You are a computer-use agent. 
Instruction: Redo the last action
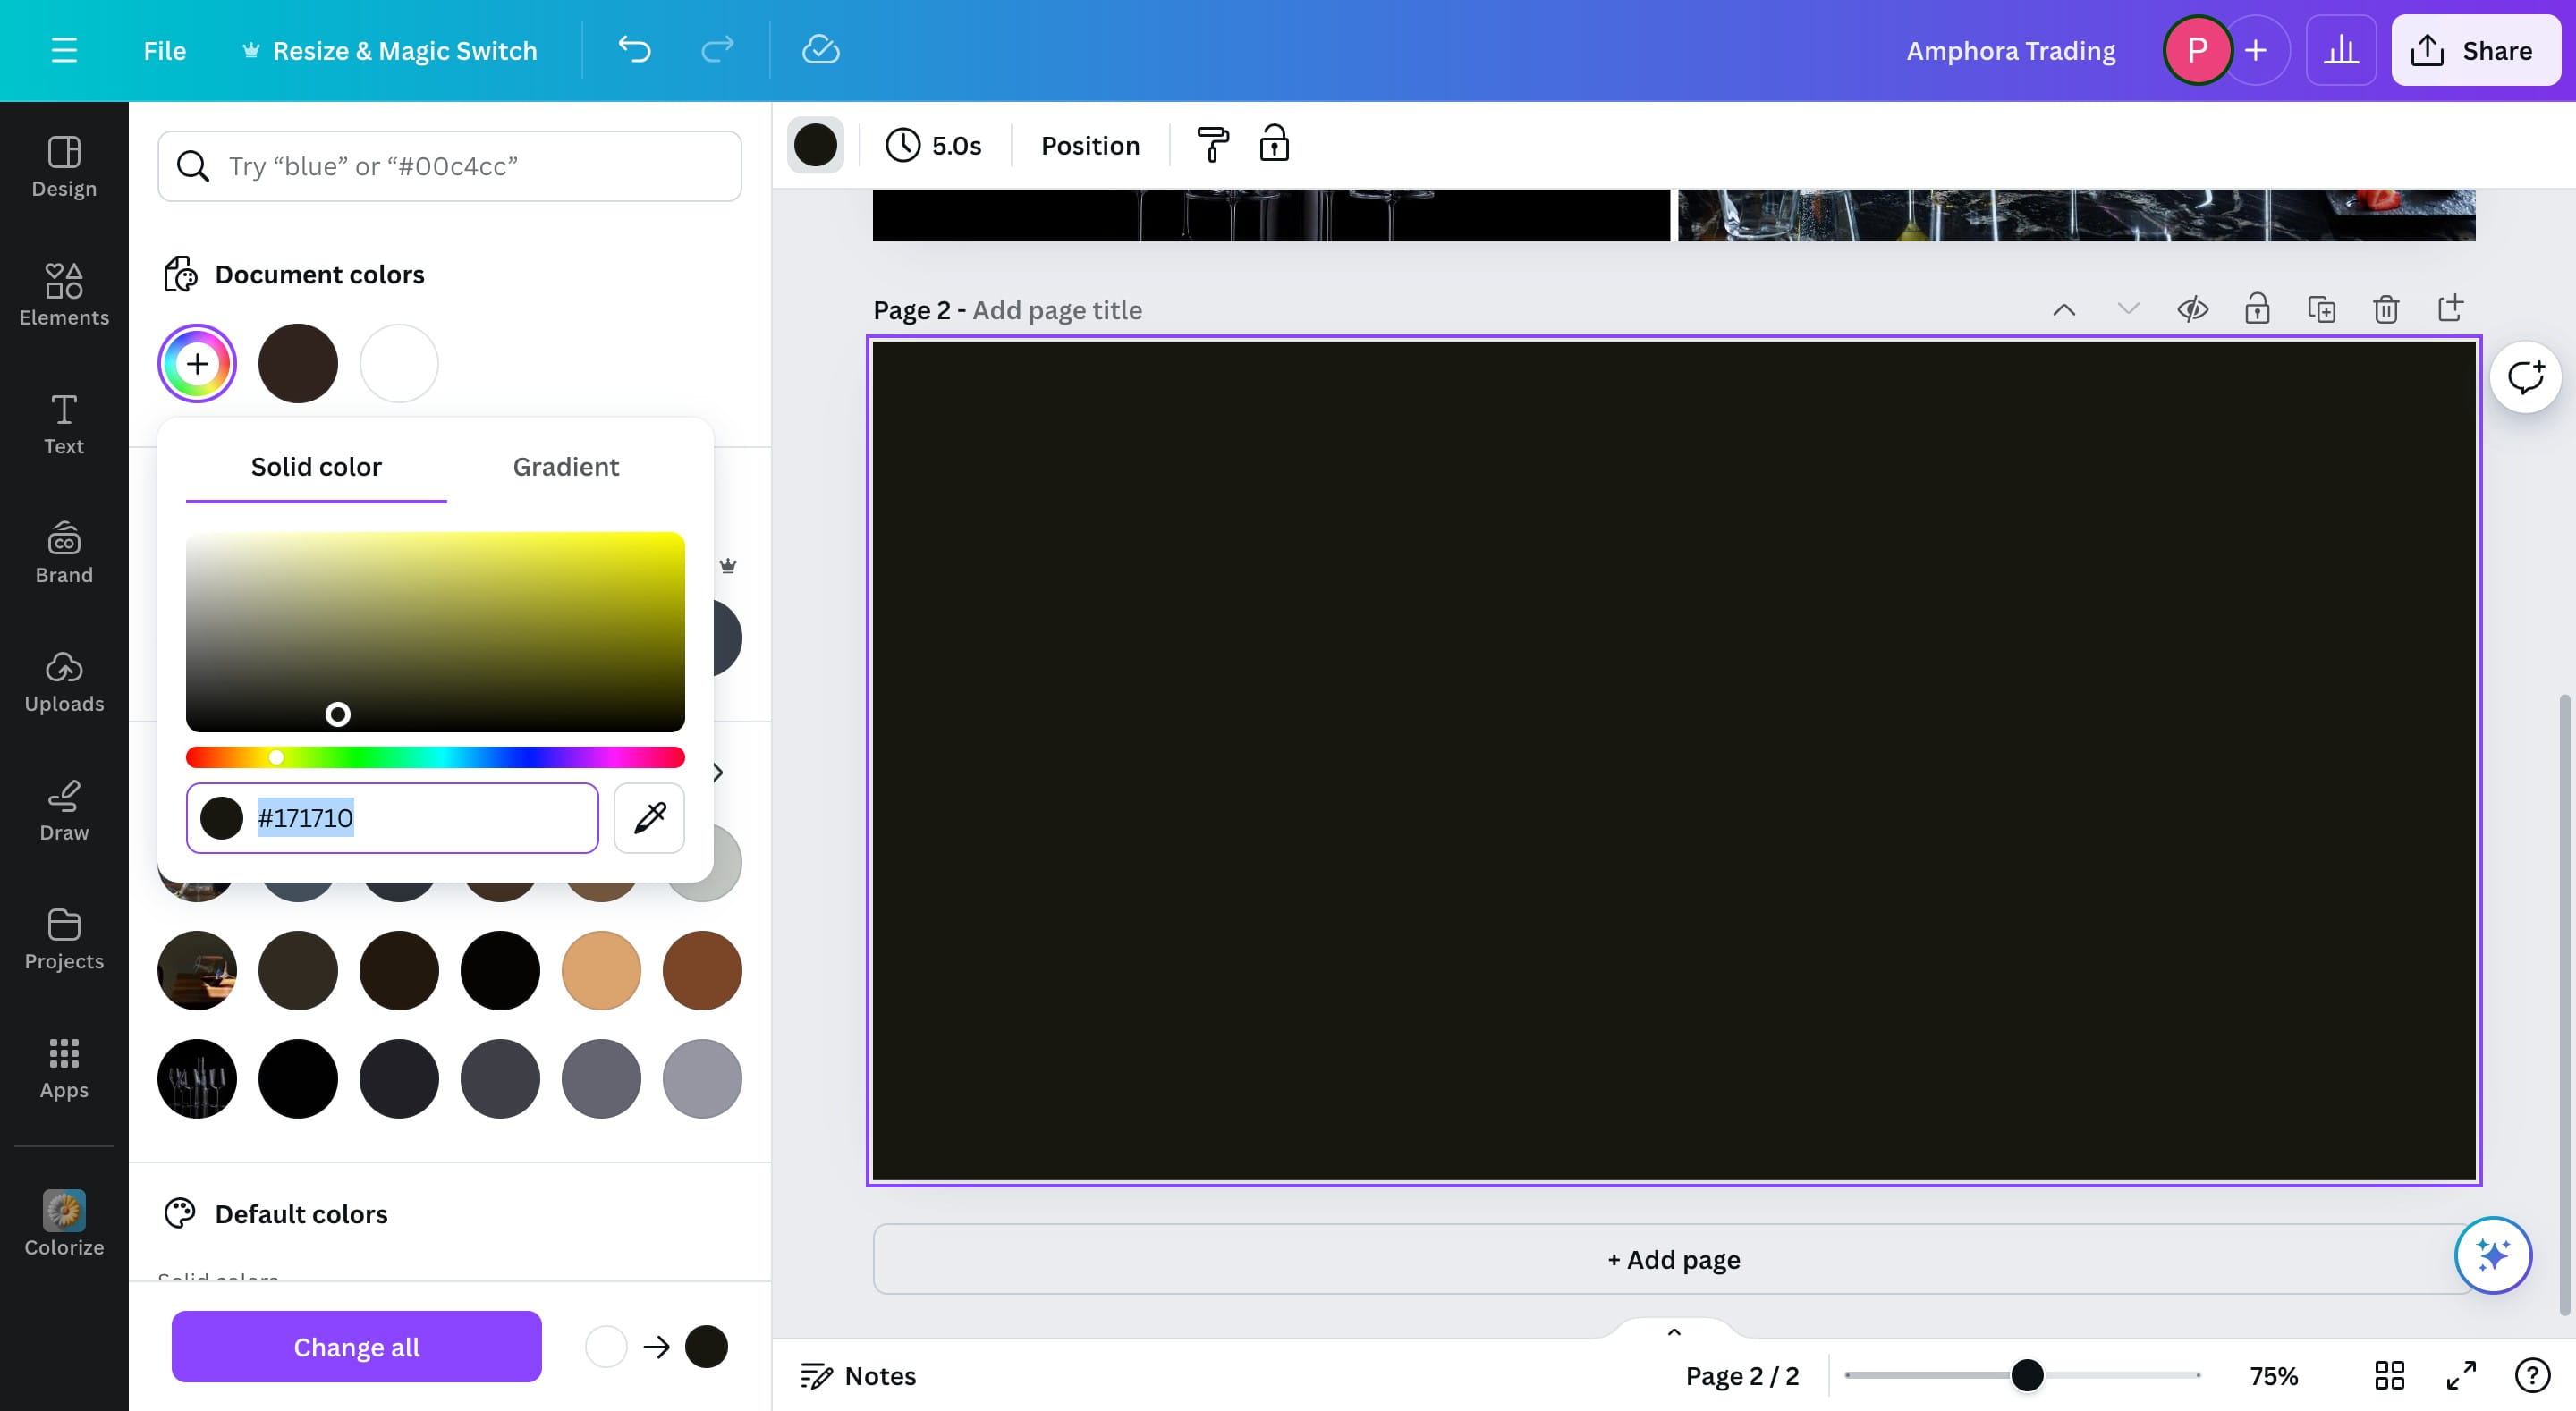[717, 49]
